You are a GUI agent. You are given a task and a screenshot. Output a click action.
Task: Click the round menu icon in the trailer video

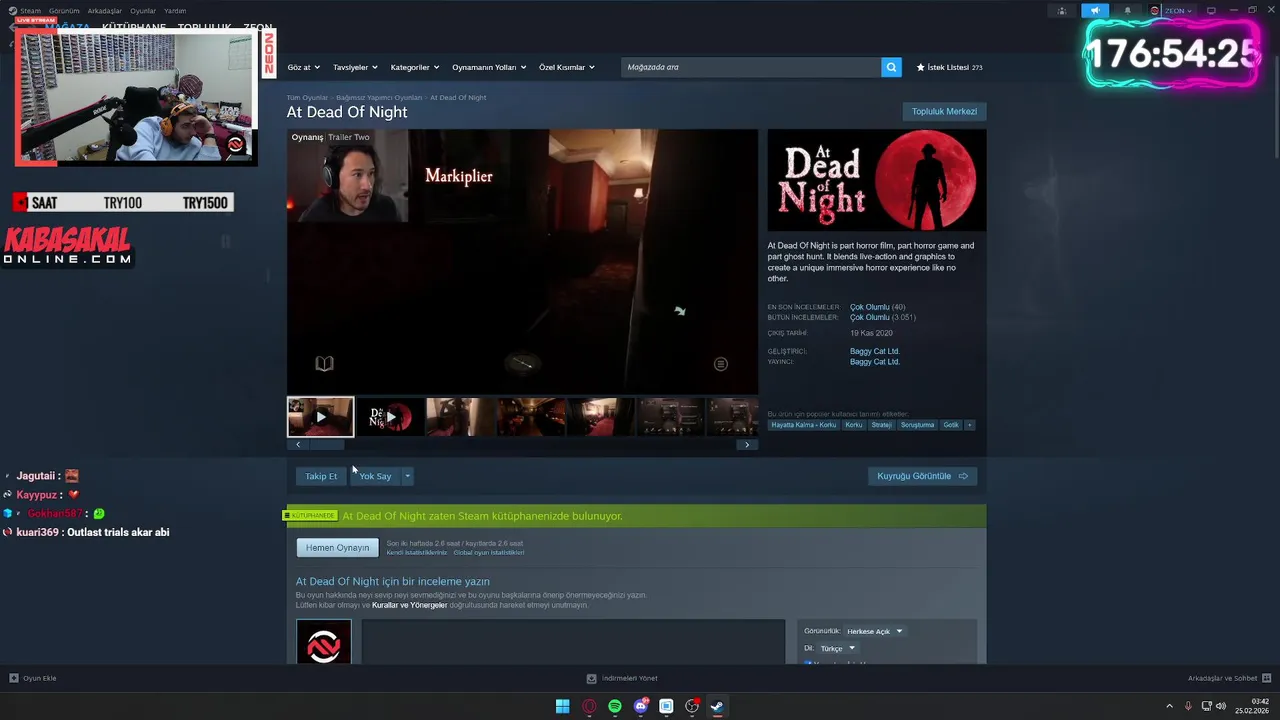coord(720,364)
